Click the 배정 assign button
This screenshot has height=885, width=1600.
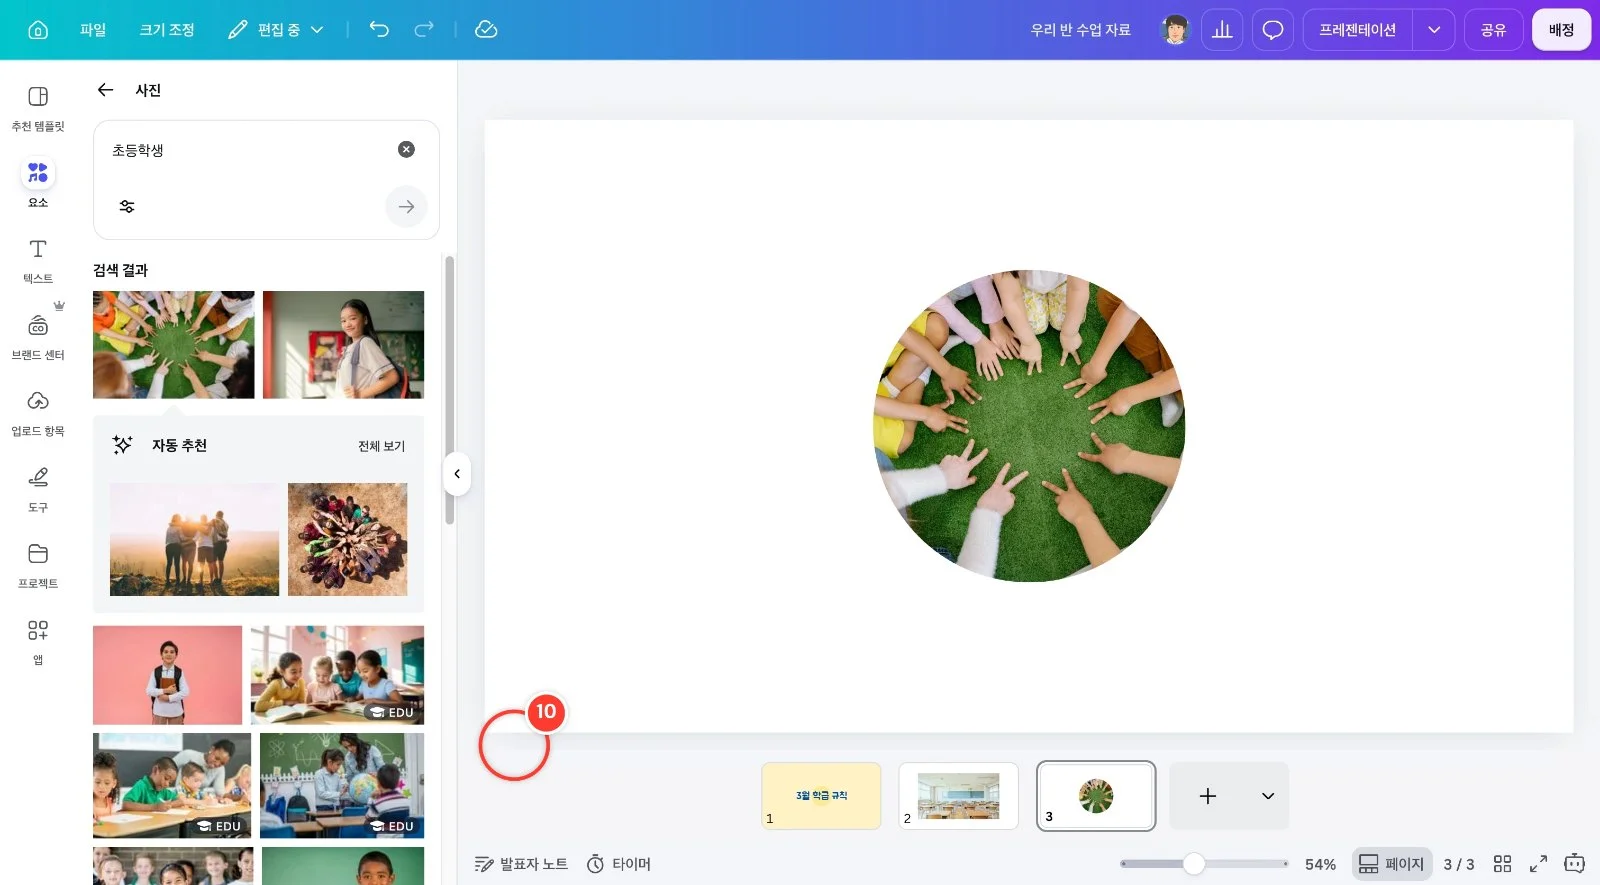point(1561,30)
